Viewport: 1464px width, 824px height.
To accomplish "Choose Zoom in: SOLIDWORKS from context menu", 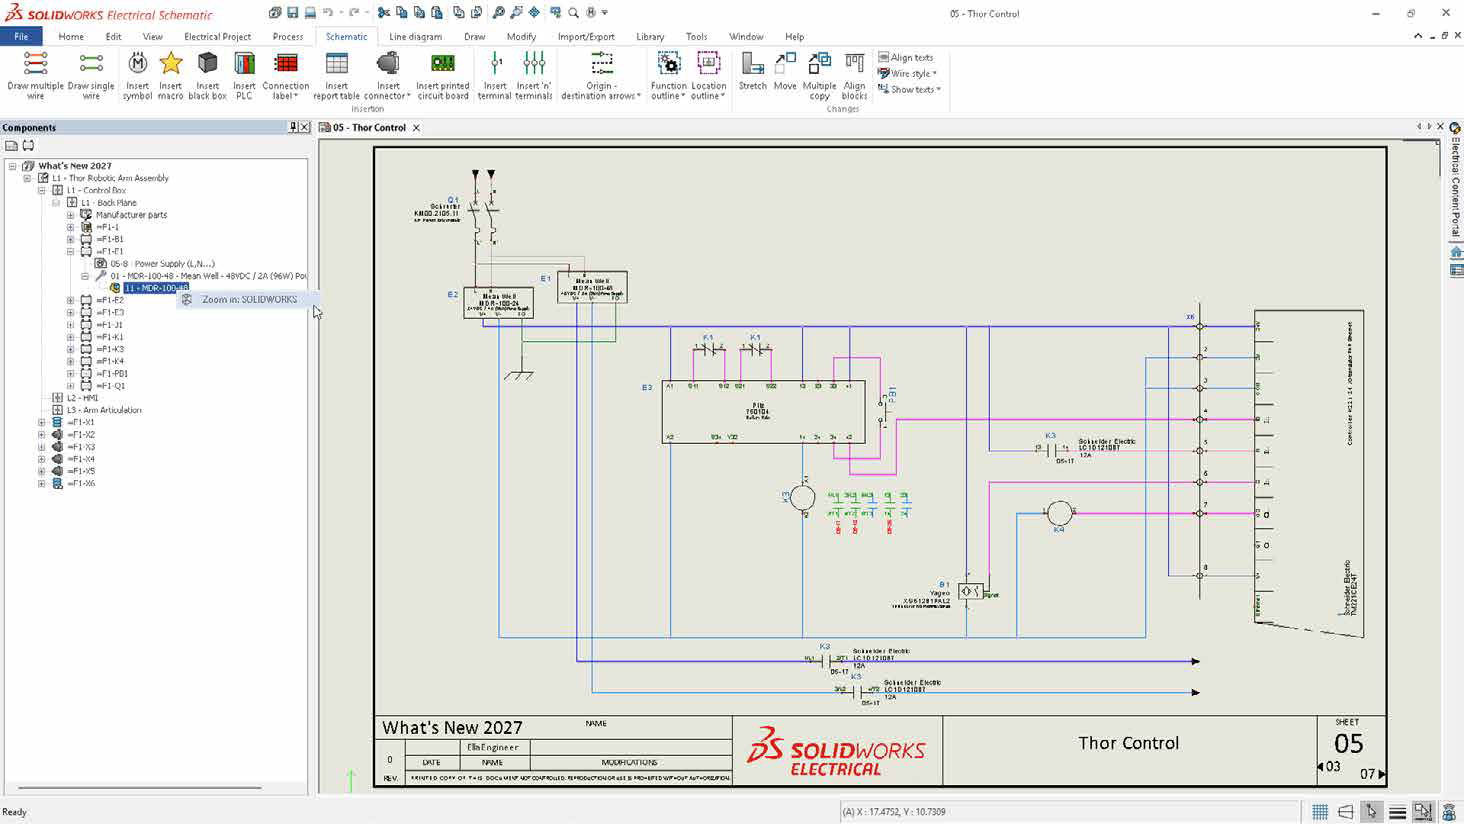I will [248, 299].
